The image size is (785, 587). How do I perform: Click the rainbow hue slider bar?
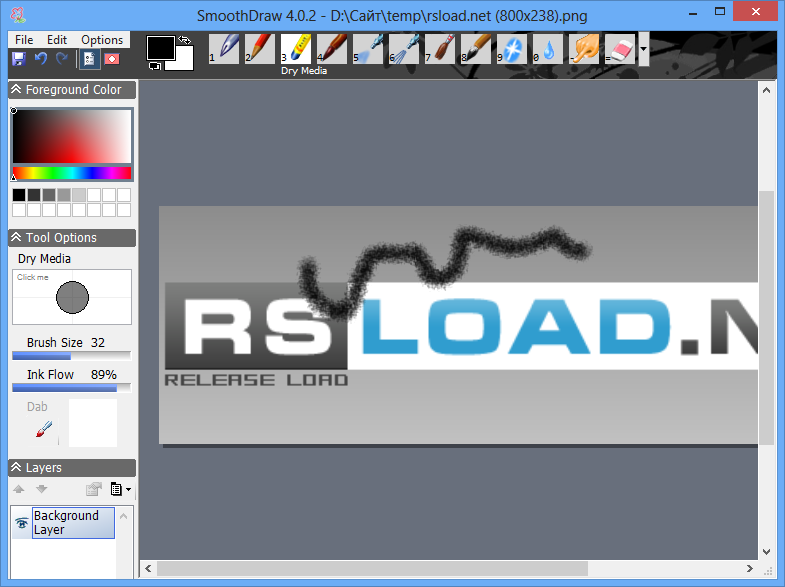click(72, 173)
